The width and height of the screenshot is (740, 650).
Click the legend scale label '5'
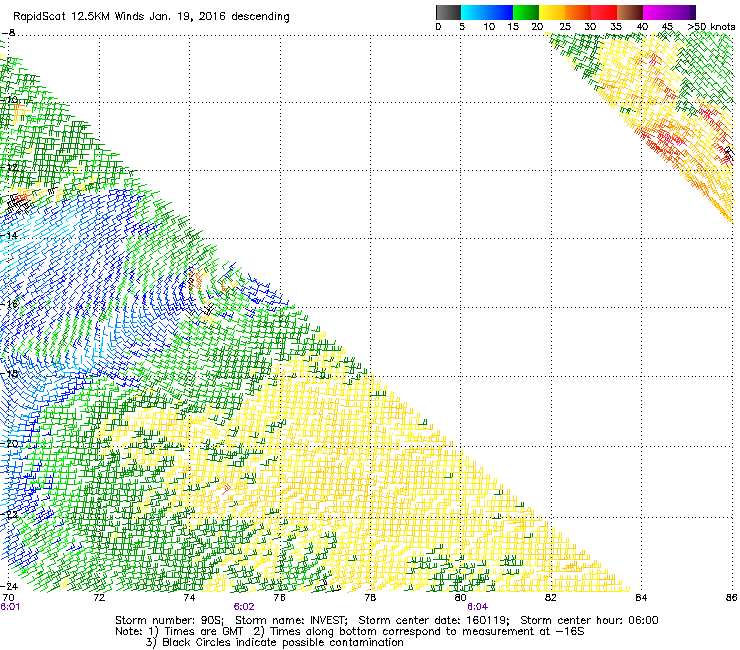click(462, 27)
